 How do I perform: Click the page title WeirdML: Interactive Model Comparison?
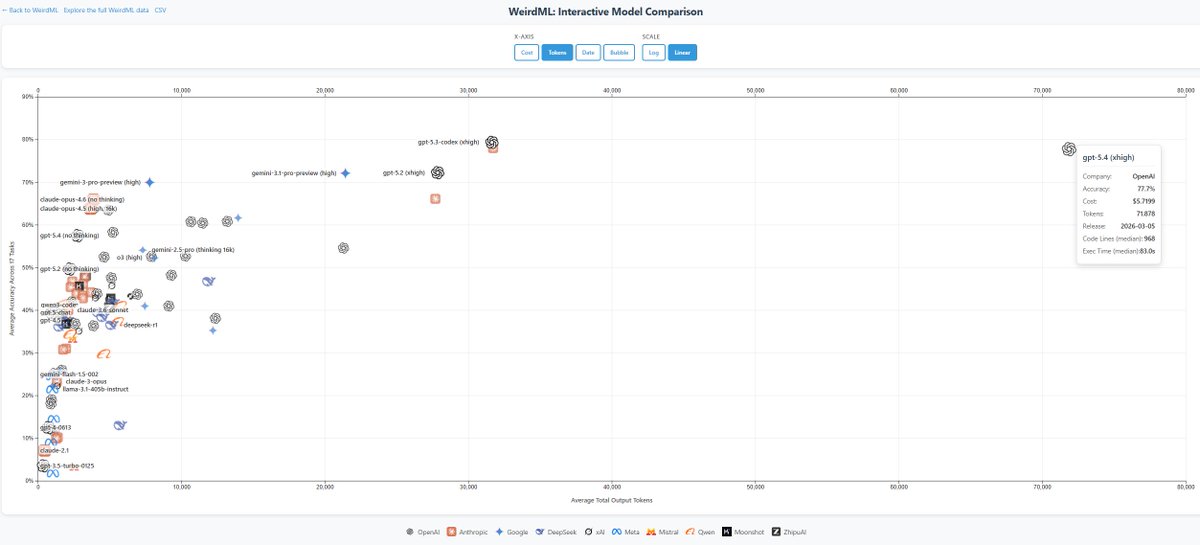tap(606, 12)
